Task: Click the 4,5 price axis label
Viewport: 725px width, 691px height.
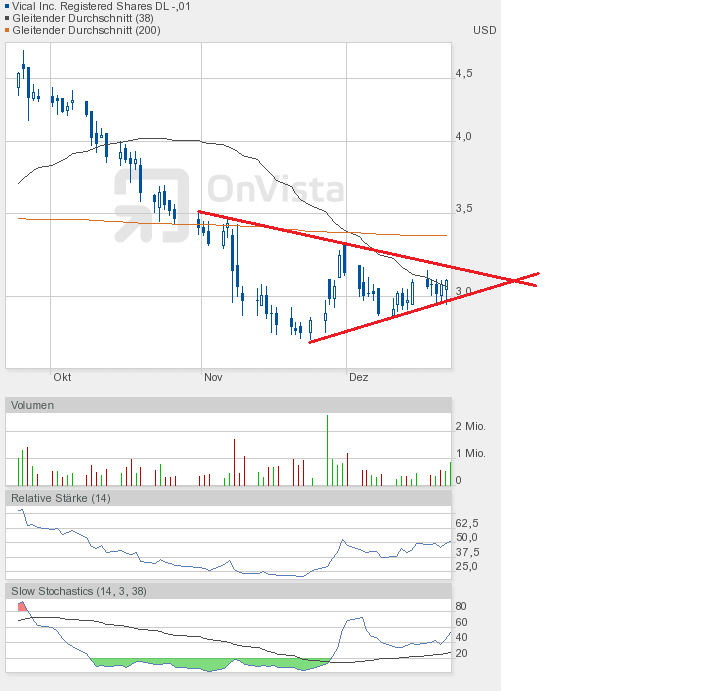Action: (464, 74)
